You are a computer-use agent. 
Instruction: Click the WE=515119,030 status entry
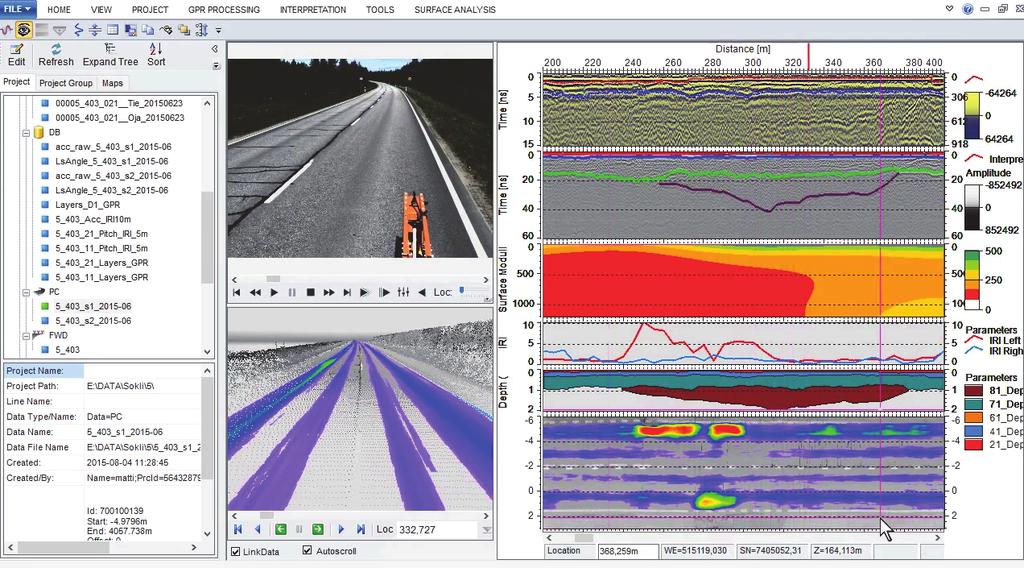coord(696,551)
